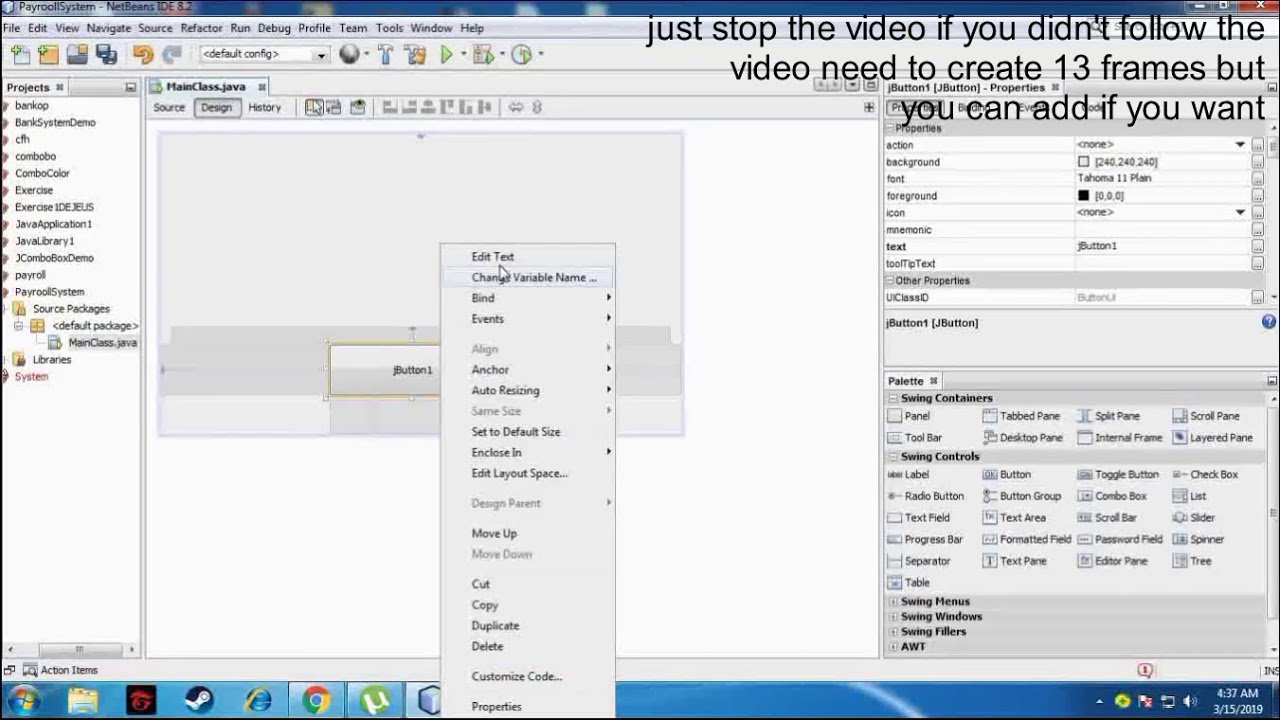Click the Build Project hammer icon
This screenshot has width=1280, height=720.
tap(385, 55)
